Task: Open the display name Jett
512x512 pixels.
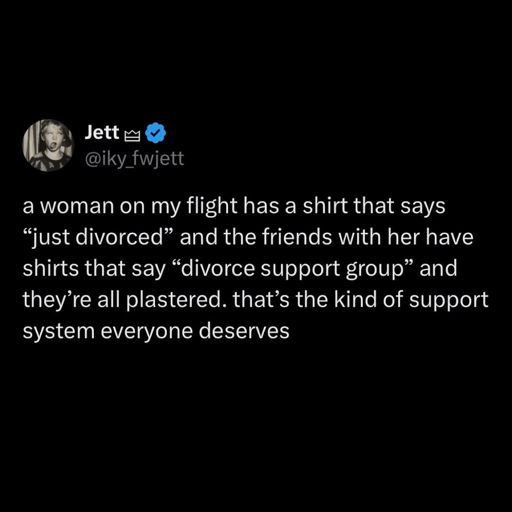Action: 102,132
